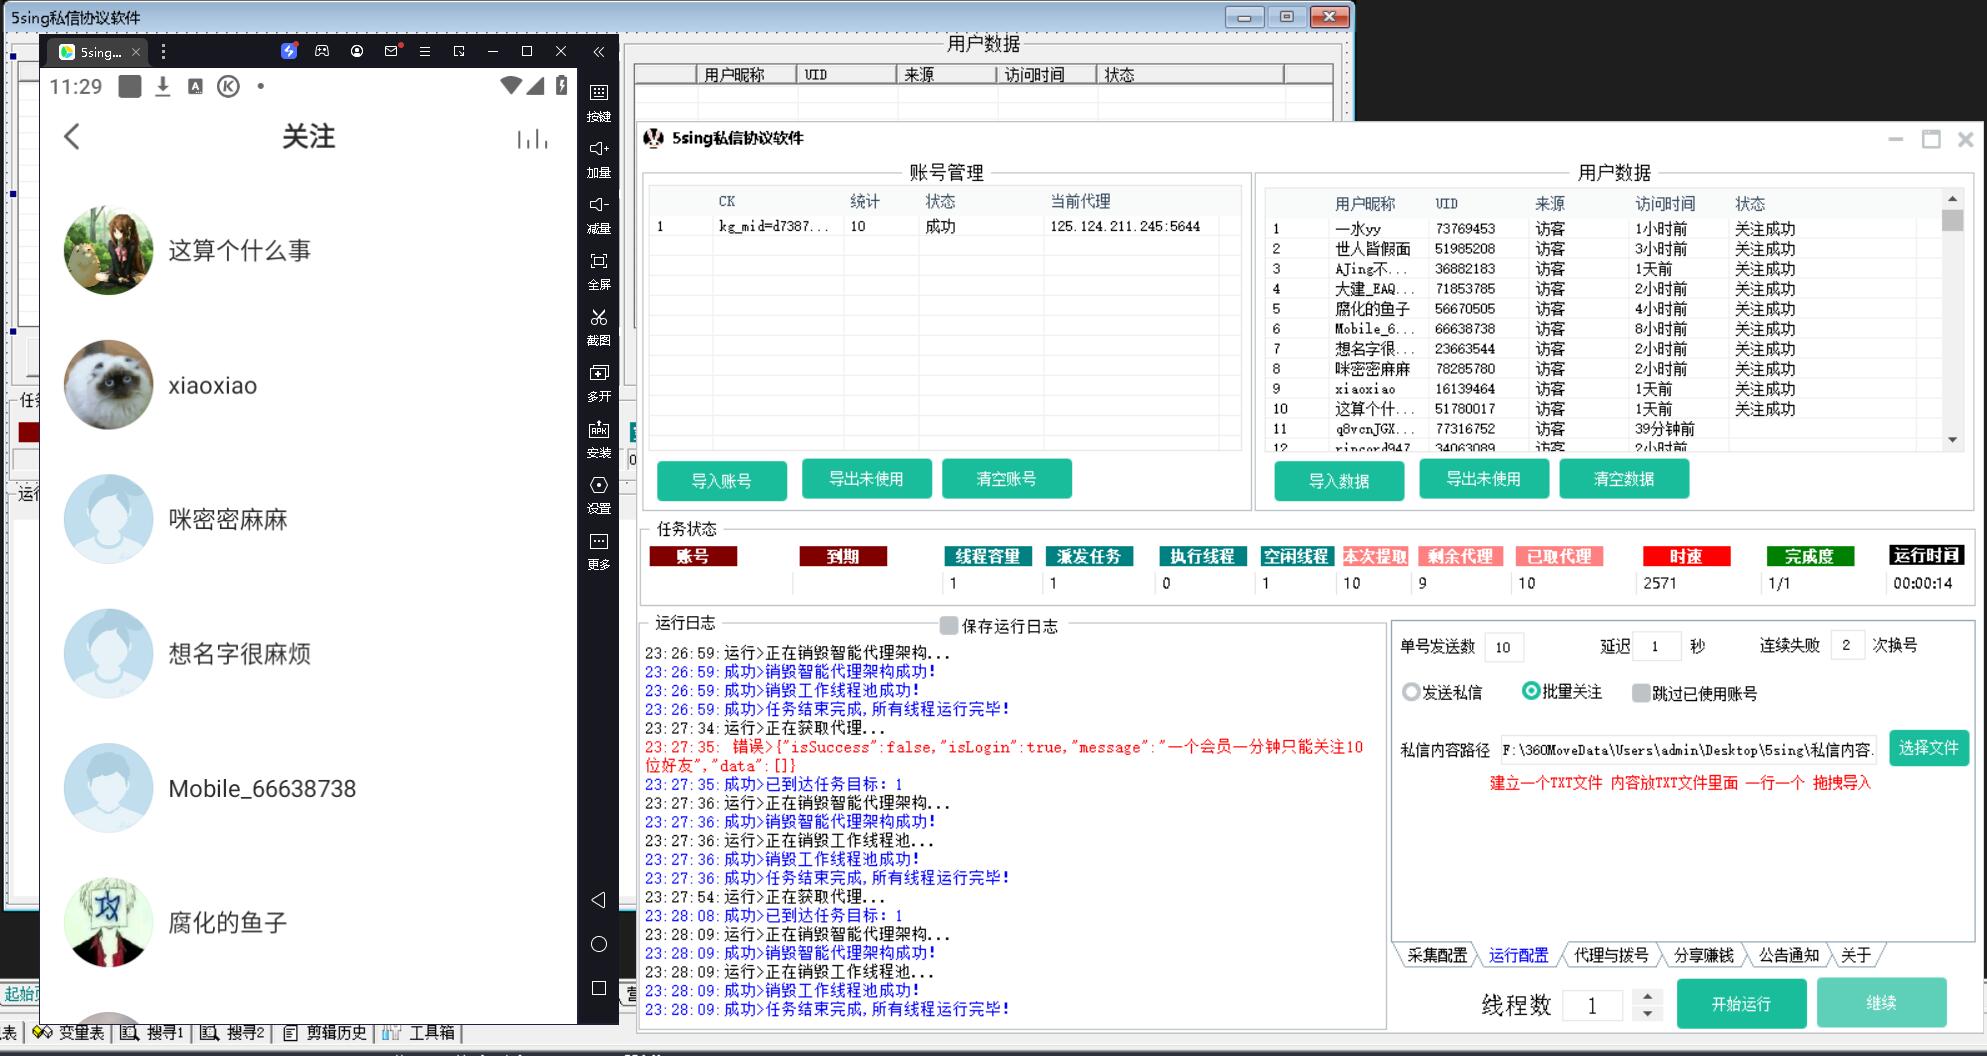Screen dimensions: 1987x1056
Task: Click the 导入账号 button
Action: pos(721,481)
